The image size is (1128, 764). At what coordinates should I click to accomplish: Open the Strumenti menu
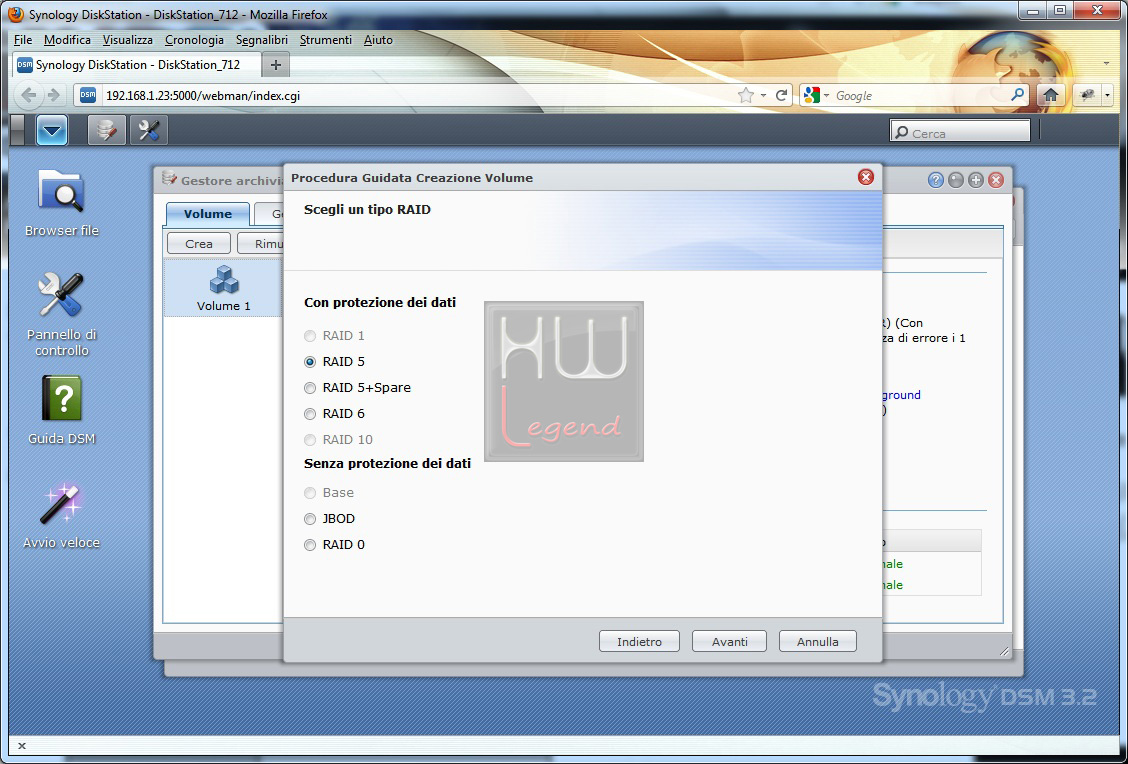pyautogui.click(x=325, y=40)
